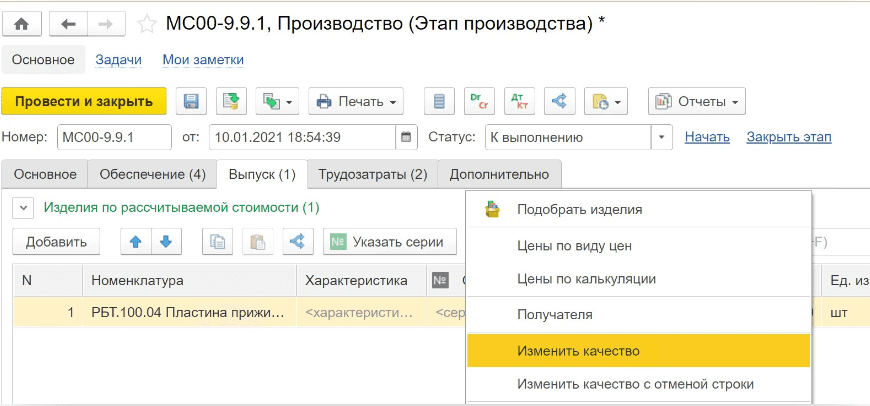
Task: Collapse the 'Изделия по рассчитываемой стоимости' group
Action: [21, 208]
